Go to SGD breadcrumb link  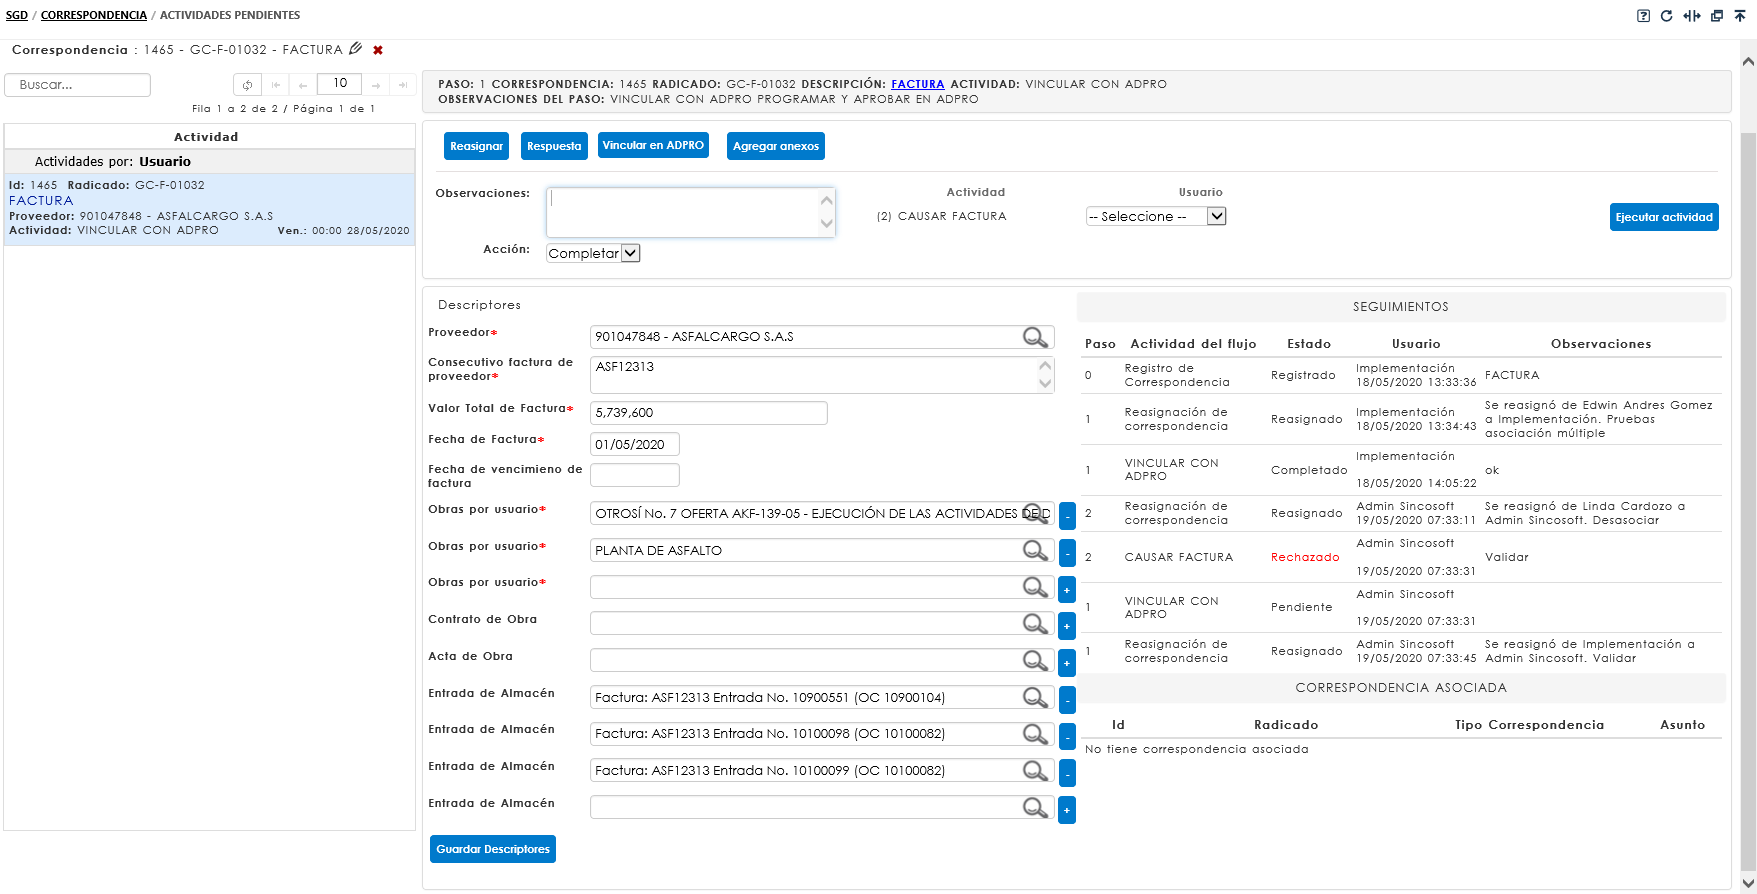pos(17,15)
